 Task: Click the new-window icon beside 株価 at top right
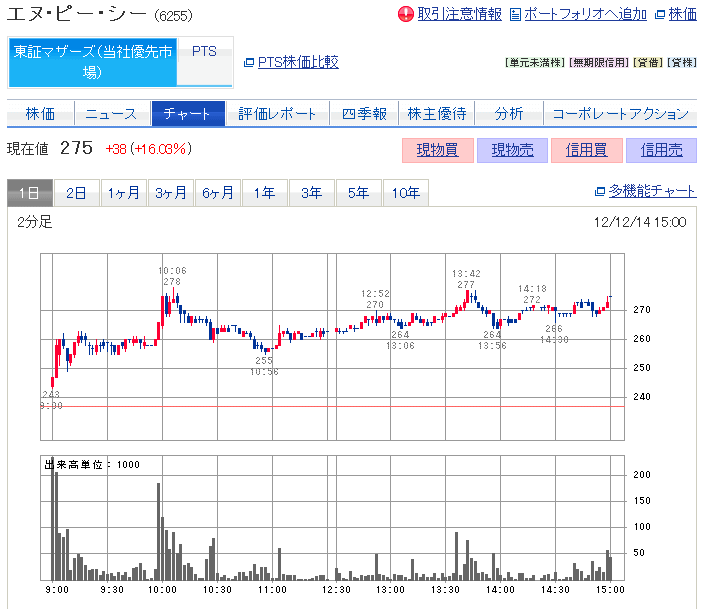[660, 15]
